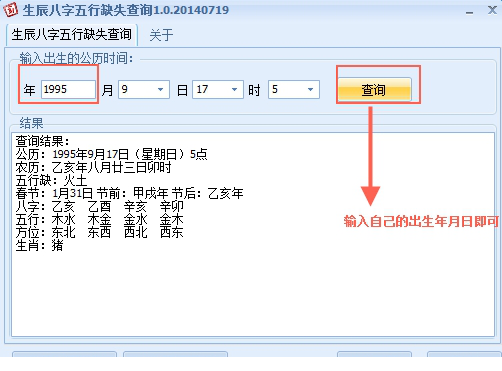The image size is (502, 371).
Task: Click the 查询结果： heading line
Action: point(42,141)
